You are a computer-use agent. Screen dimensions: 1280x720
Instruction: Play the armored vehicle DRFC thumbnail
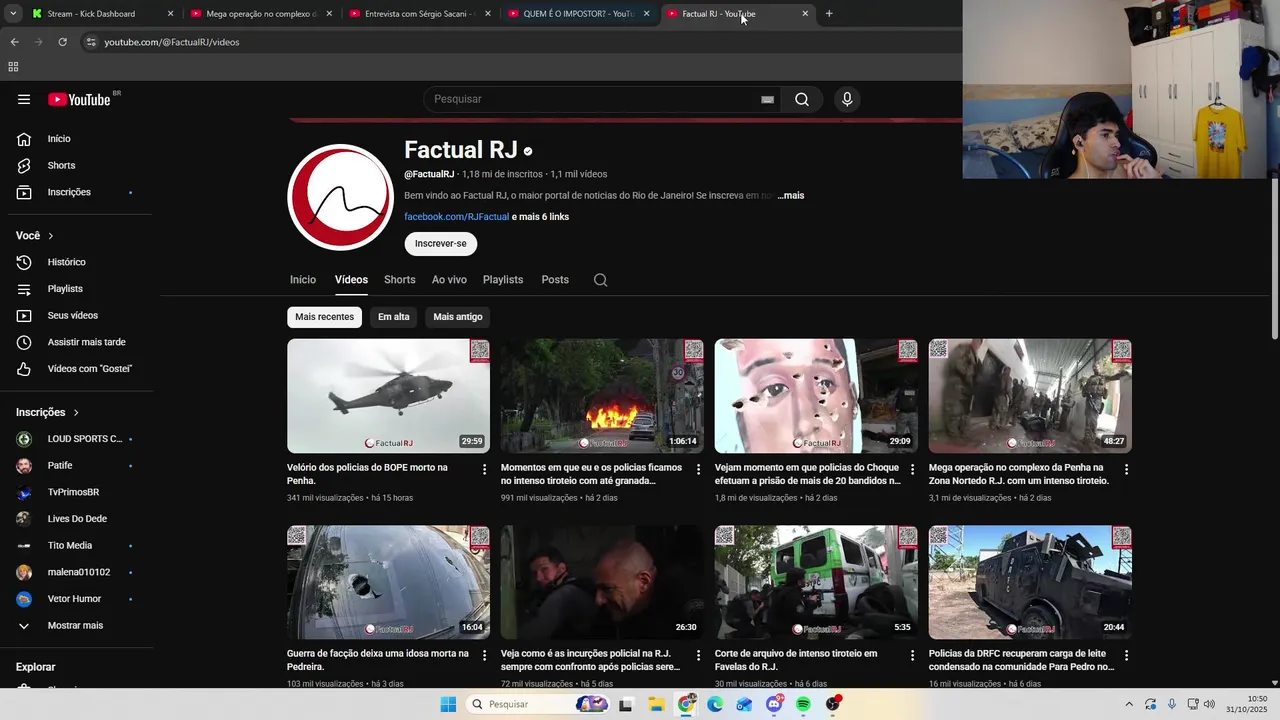[1030, 582]
